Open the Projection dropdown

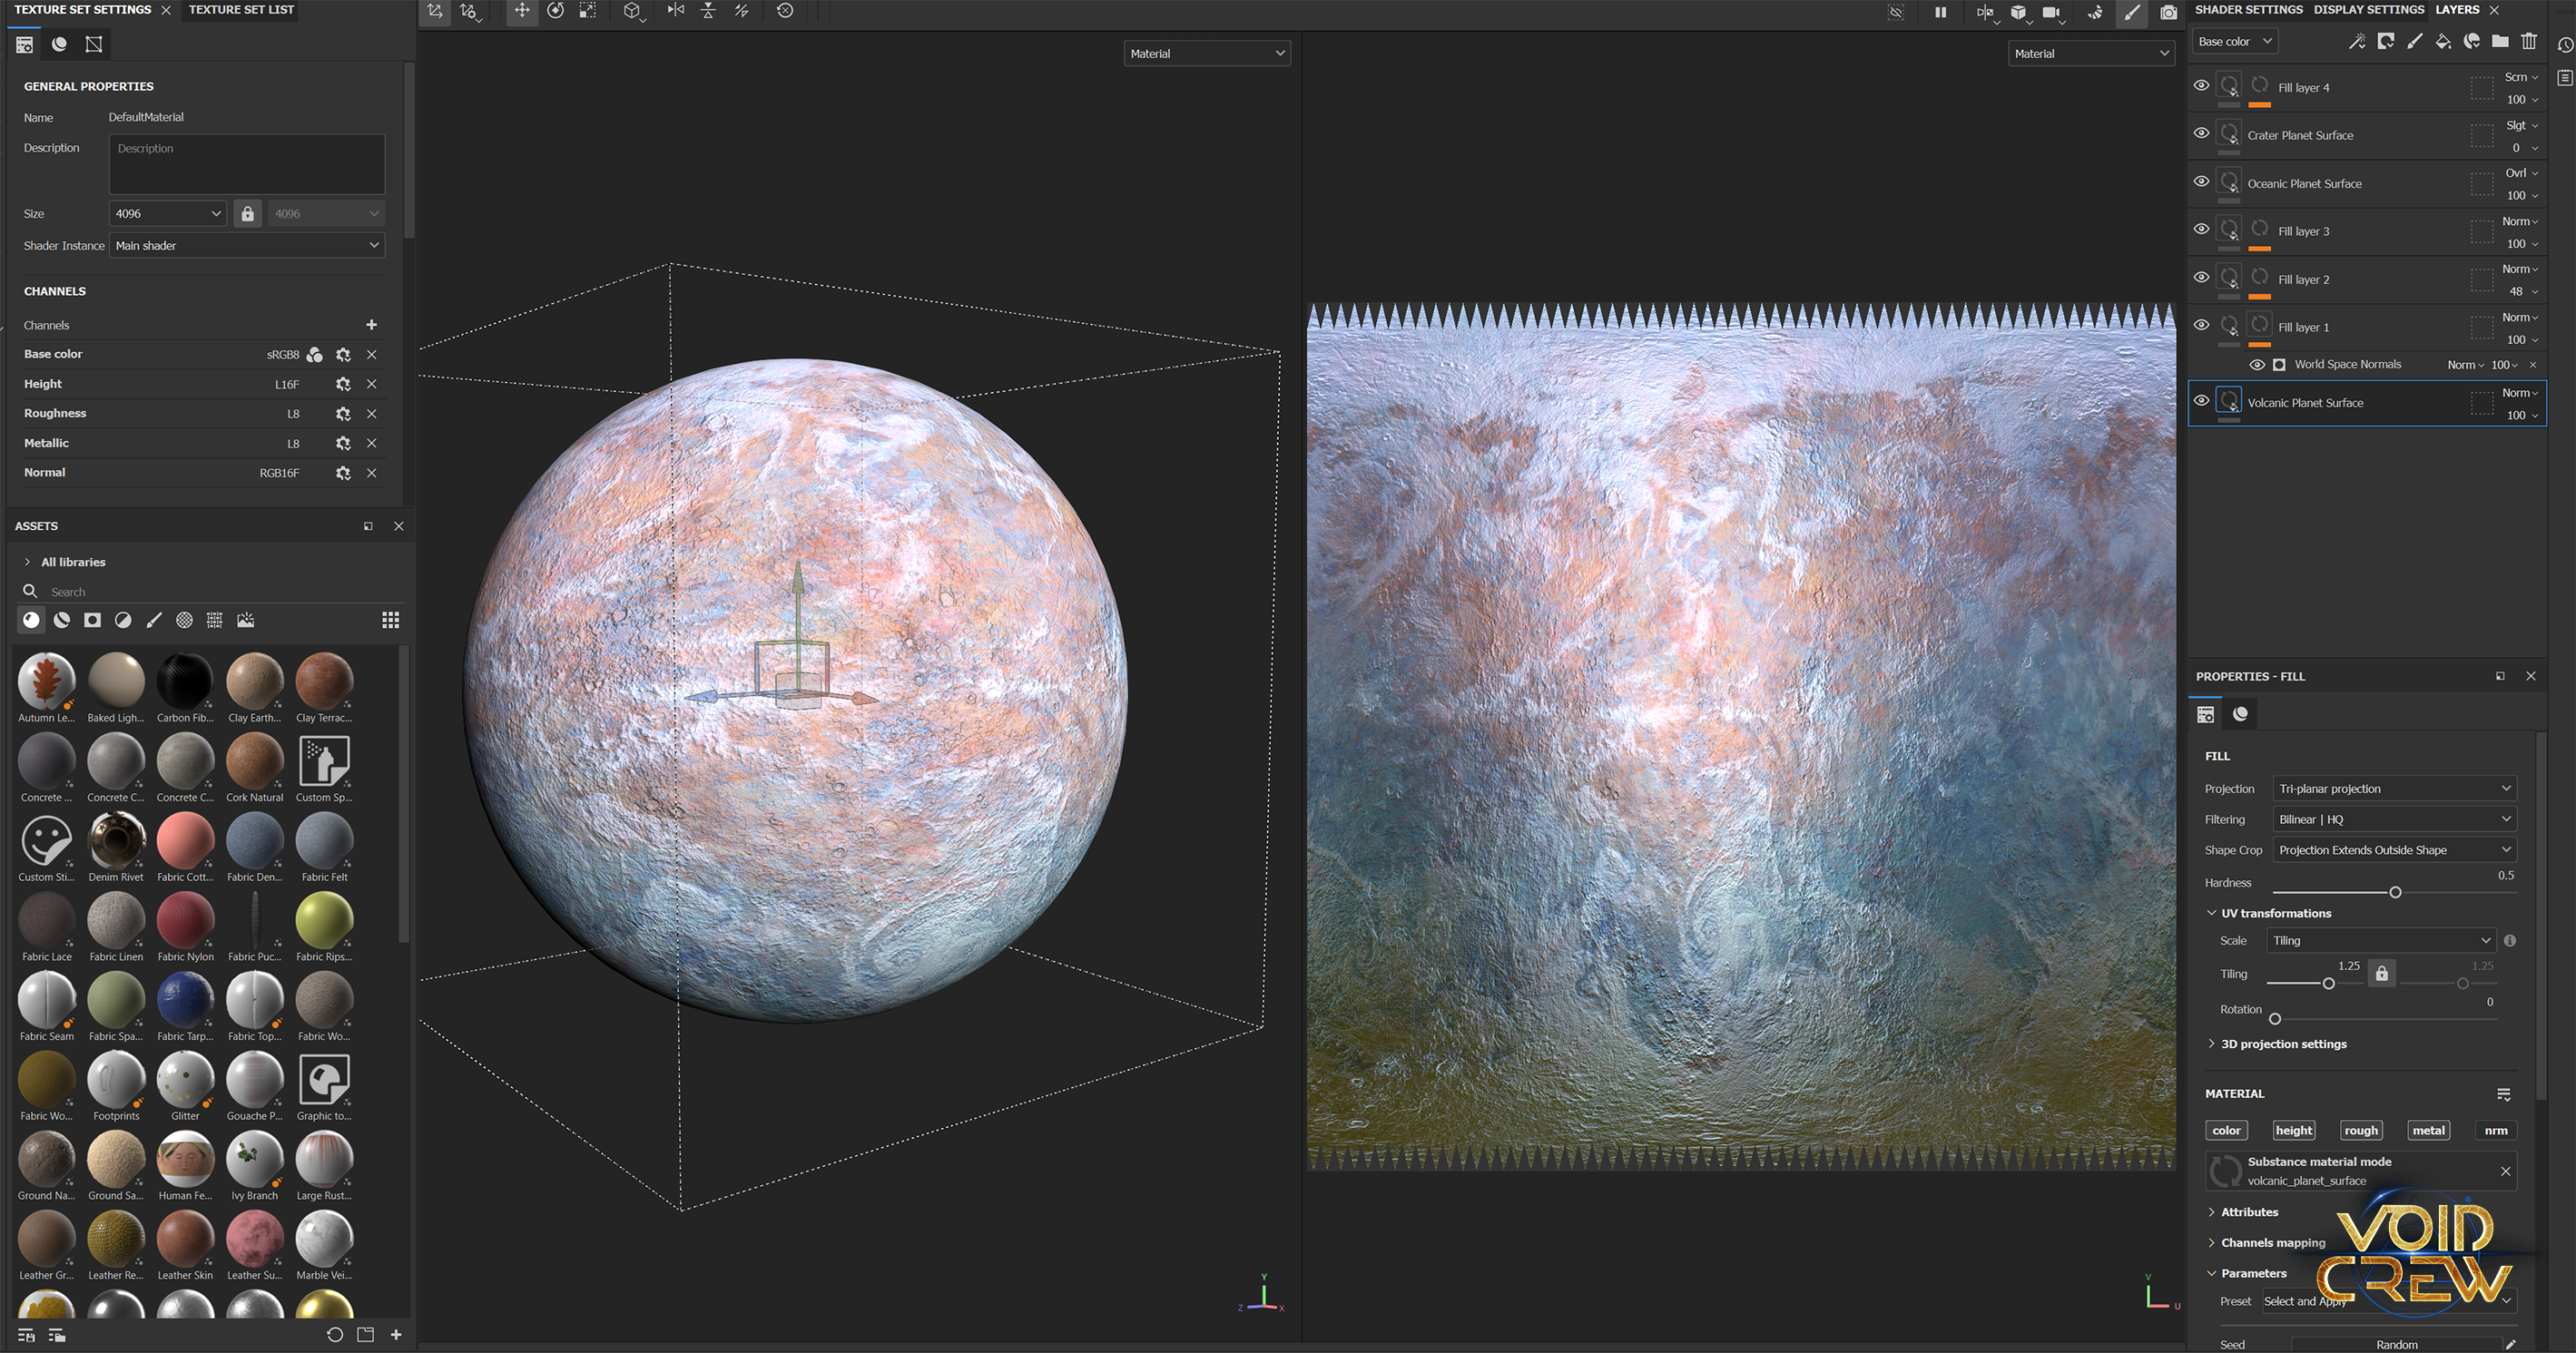[x=2394, y=789]
